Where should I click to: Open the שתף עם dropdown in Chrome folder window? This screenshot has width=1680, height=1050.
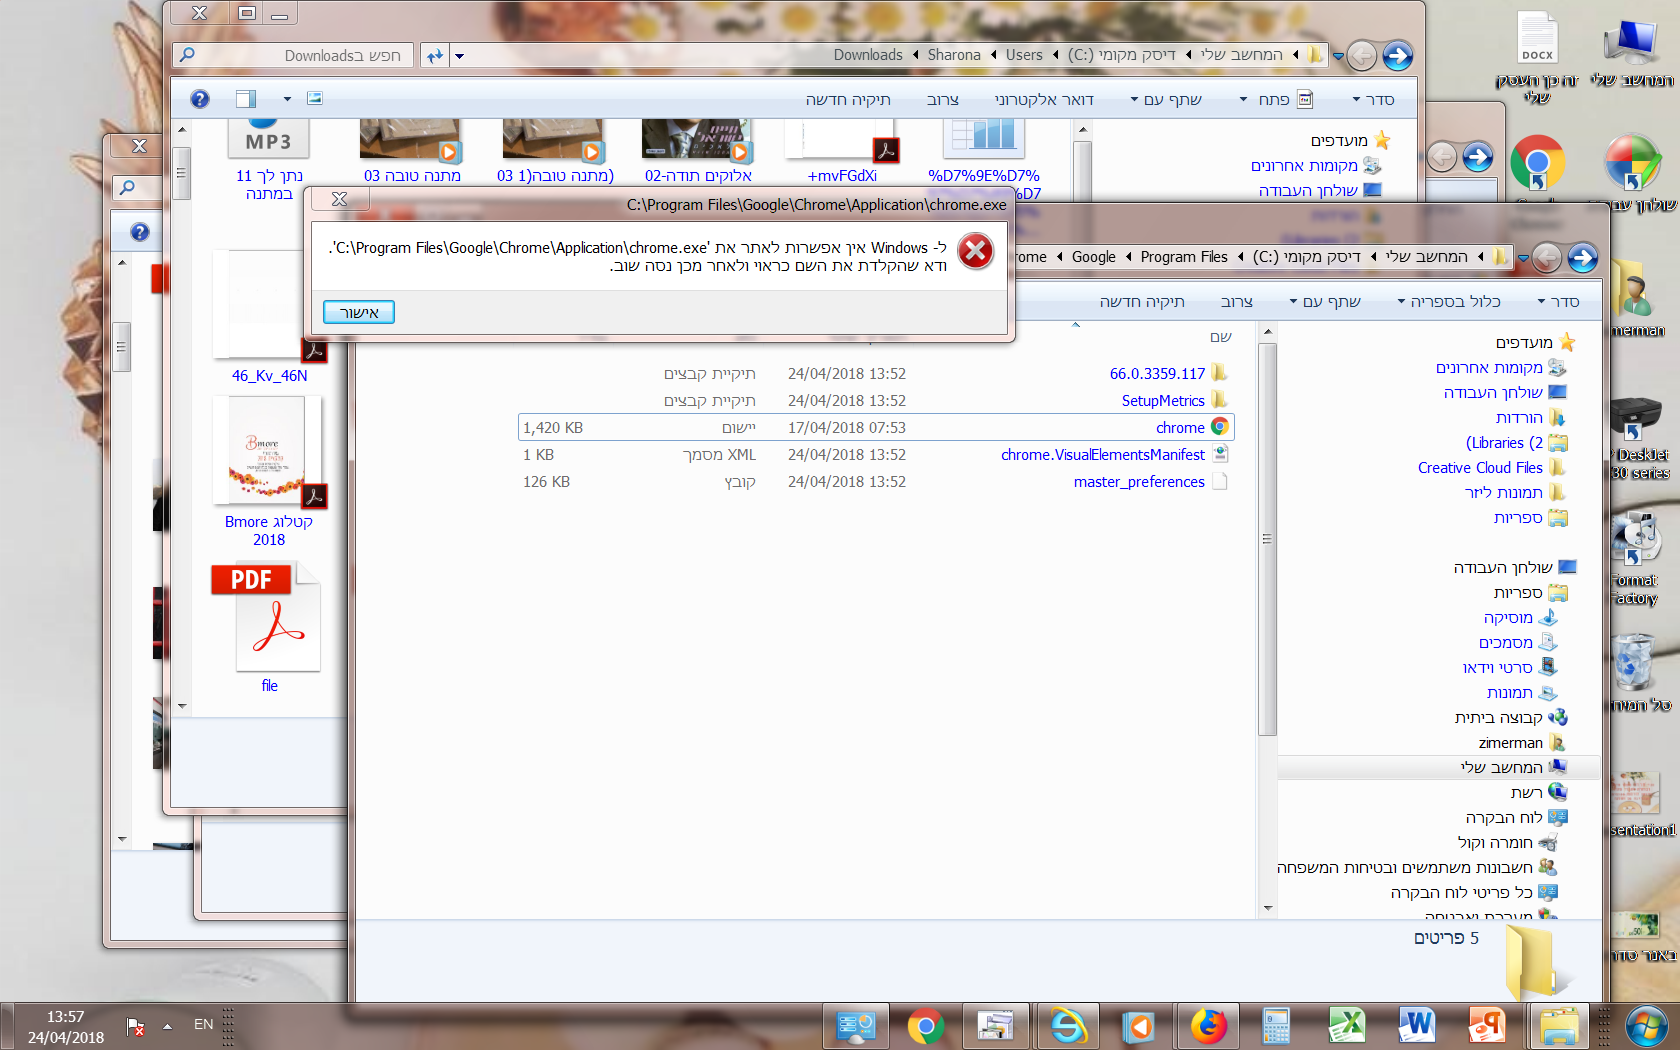click(x=1325, y=301)
